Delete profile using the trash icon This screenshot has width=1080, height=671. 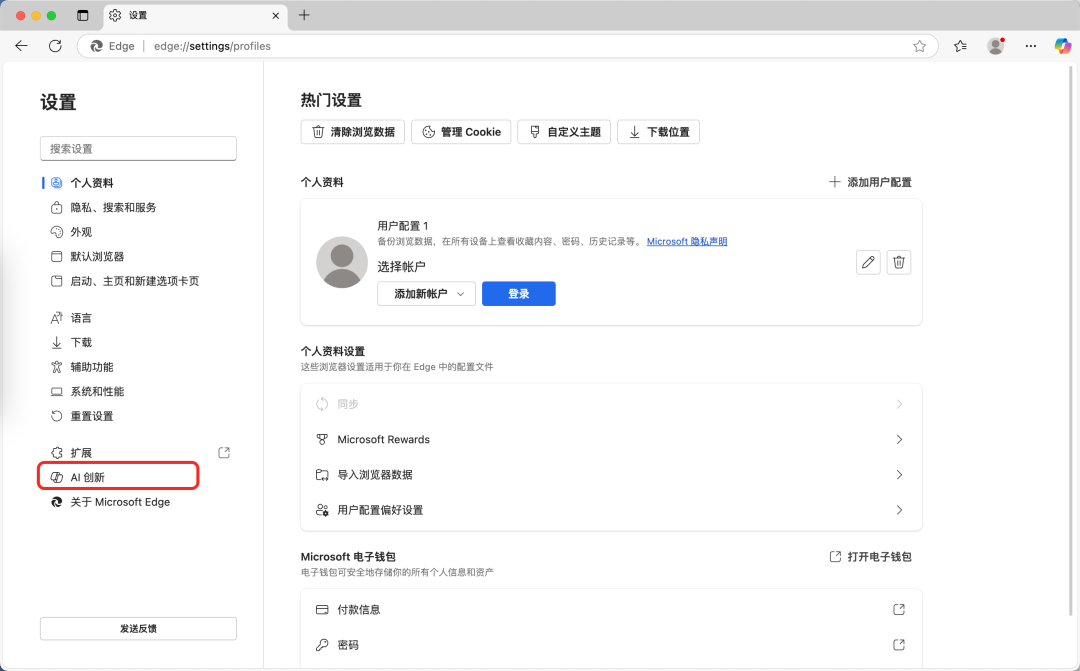pyautogui.click(x=899, y=262)
